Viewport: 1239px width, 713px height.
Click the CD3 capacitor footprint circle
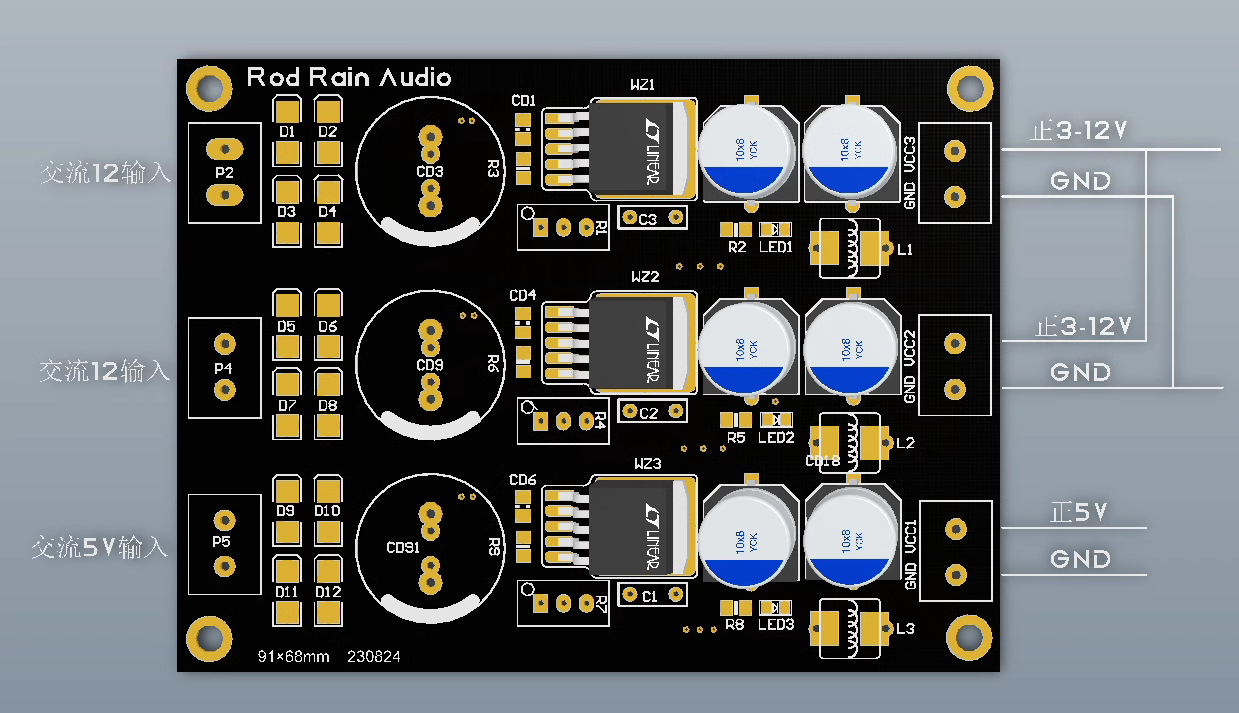click(430, 171)
